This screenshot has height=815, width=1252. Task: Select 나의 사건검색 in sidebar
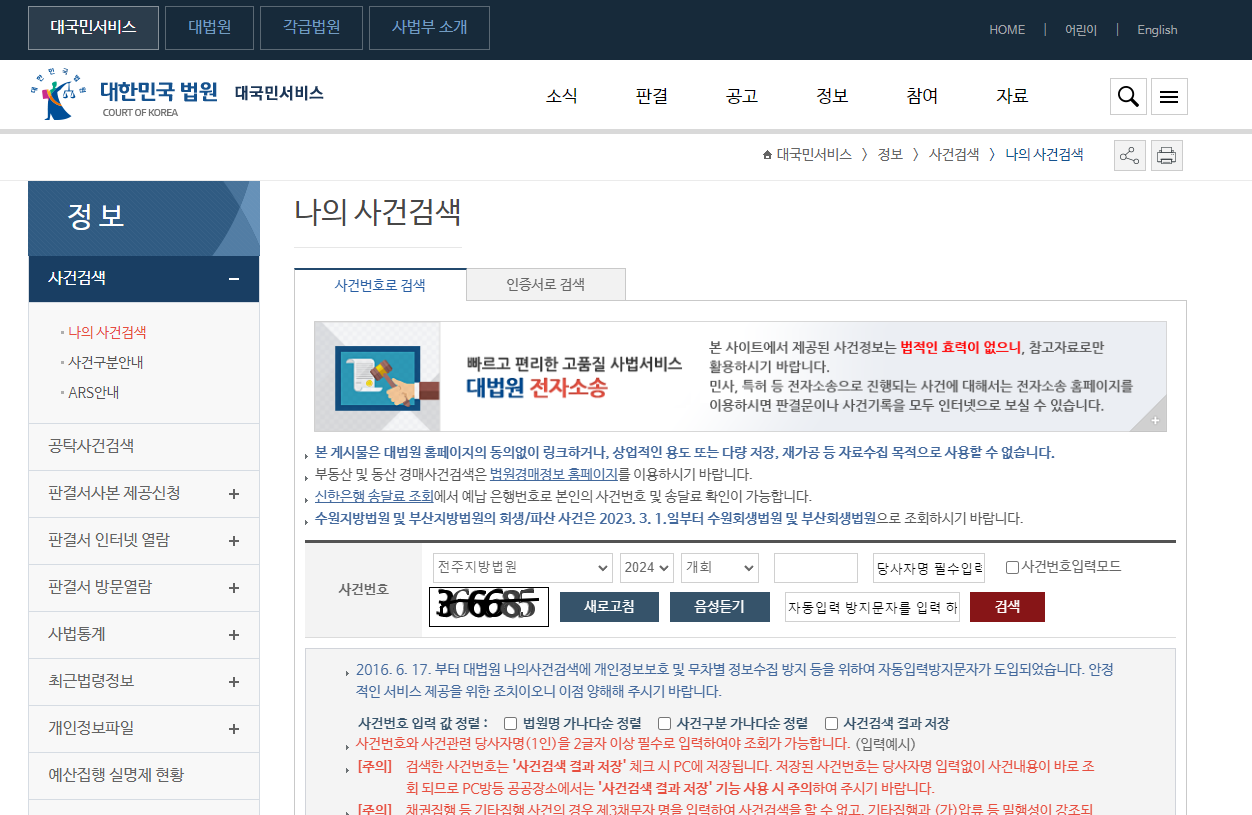click(x=107, y=332)
